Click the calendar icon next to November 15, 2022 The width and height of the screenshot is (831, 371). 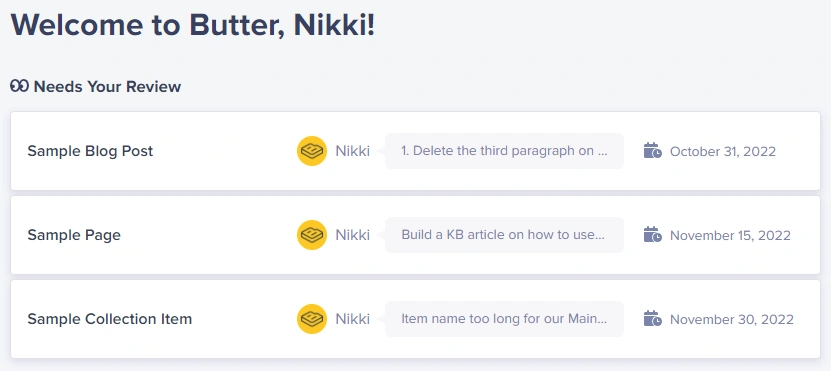click(x=652, y=234)
